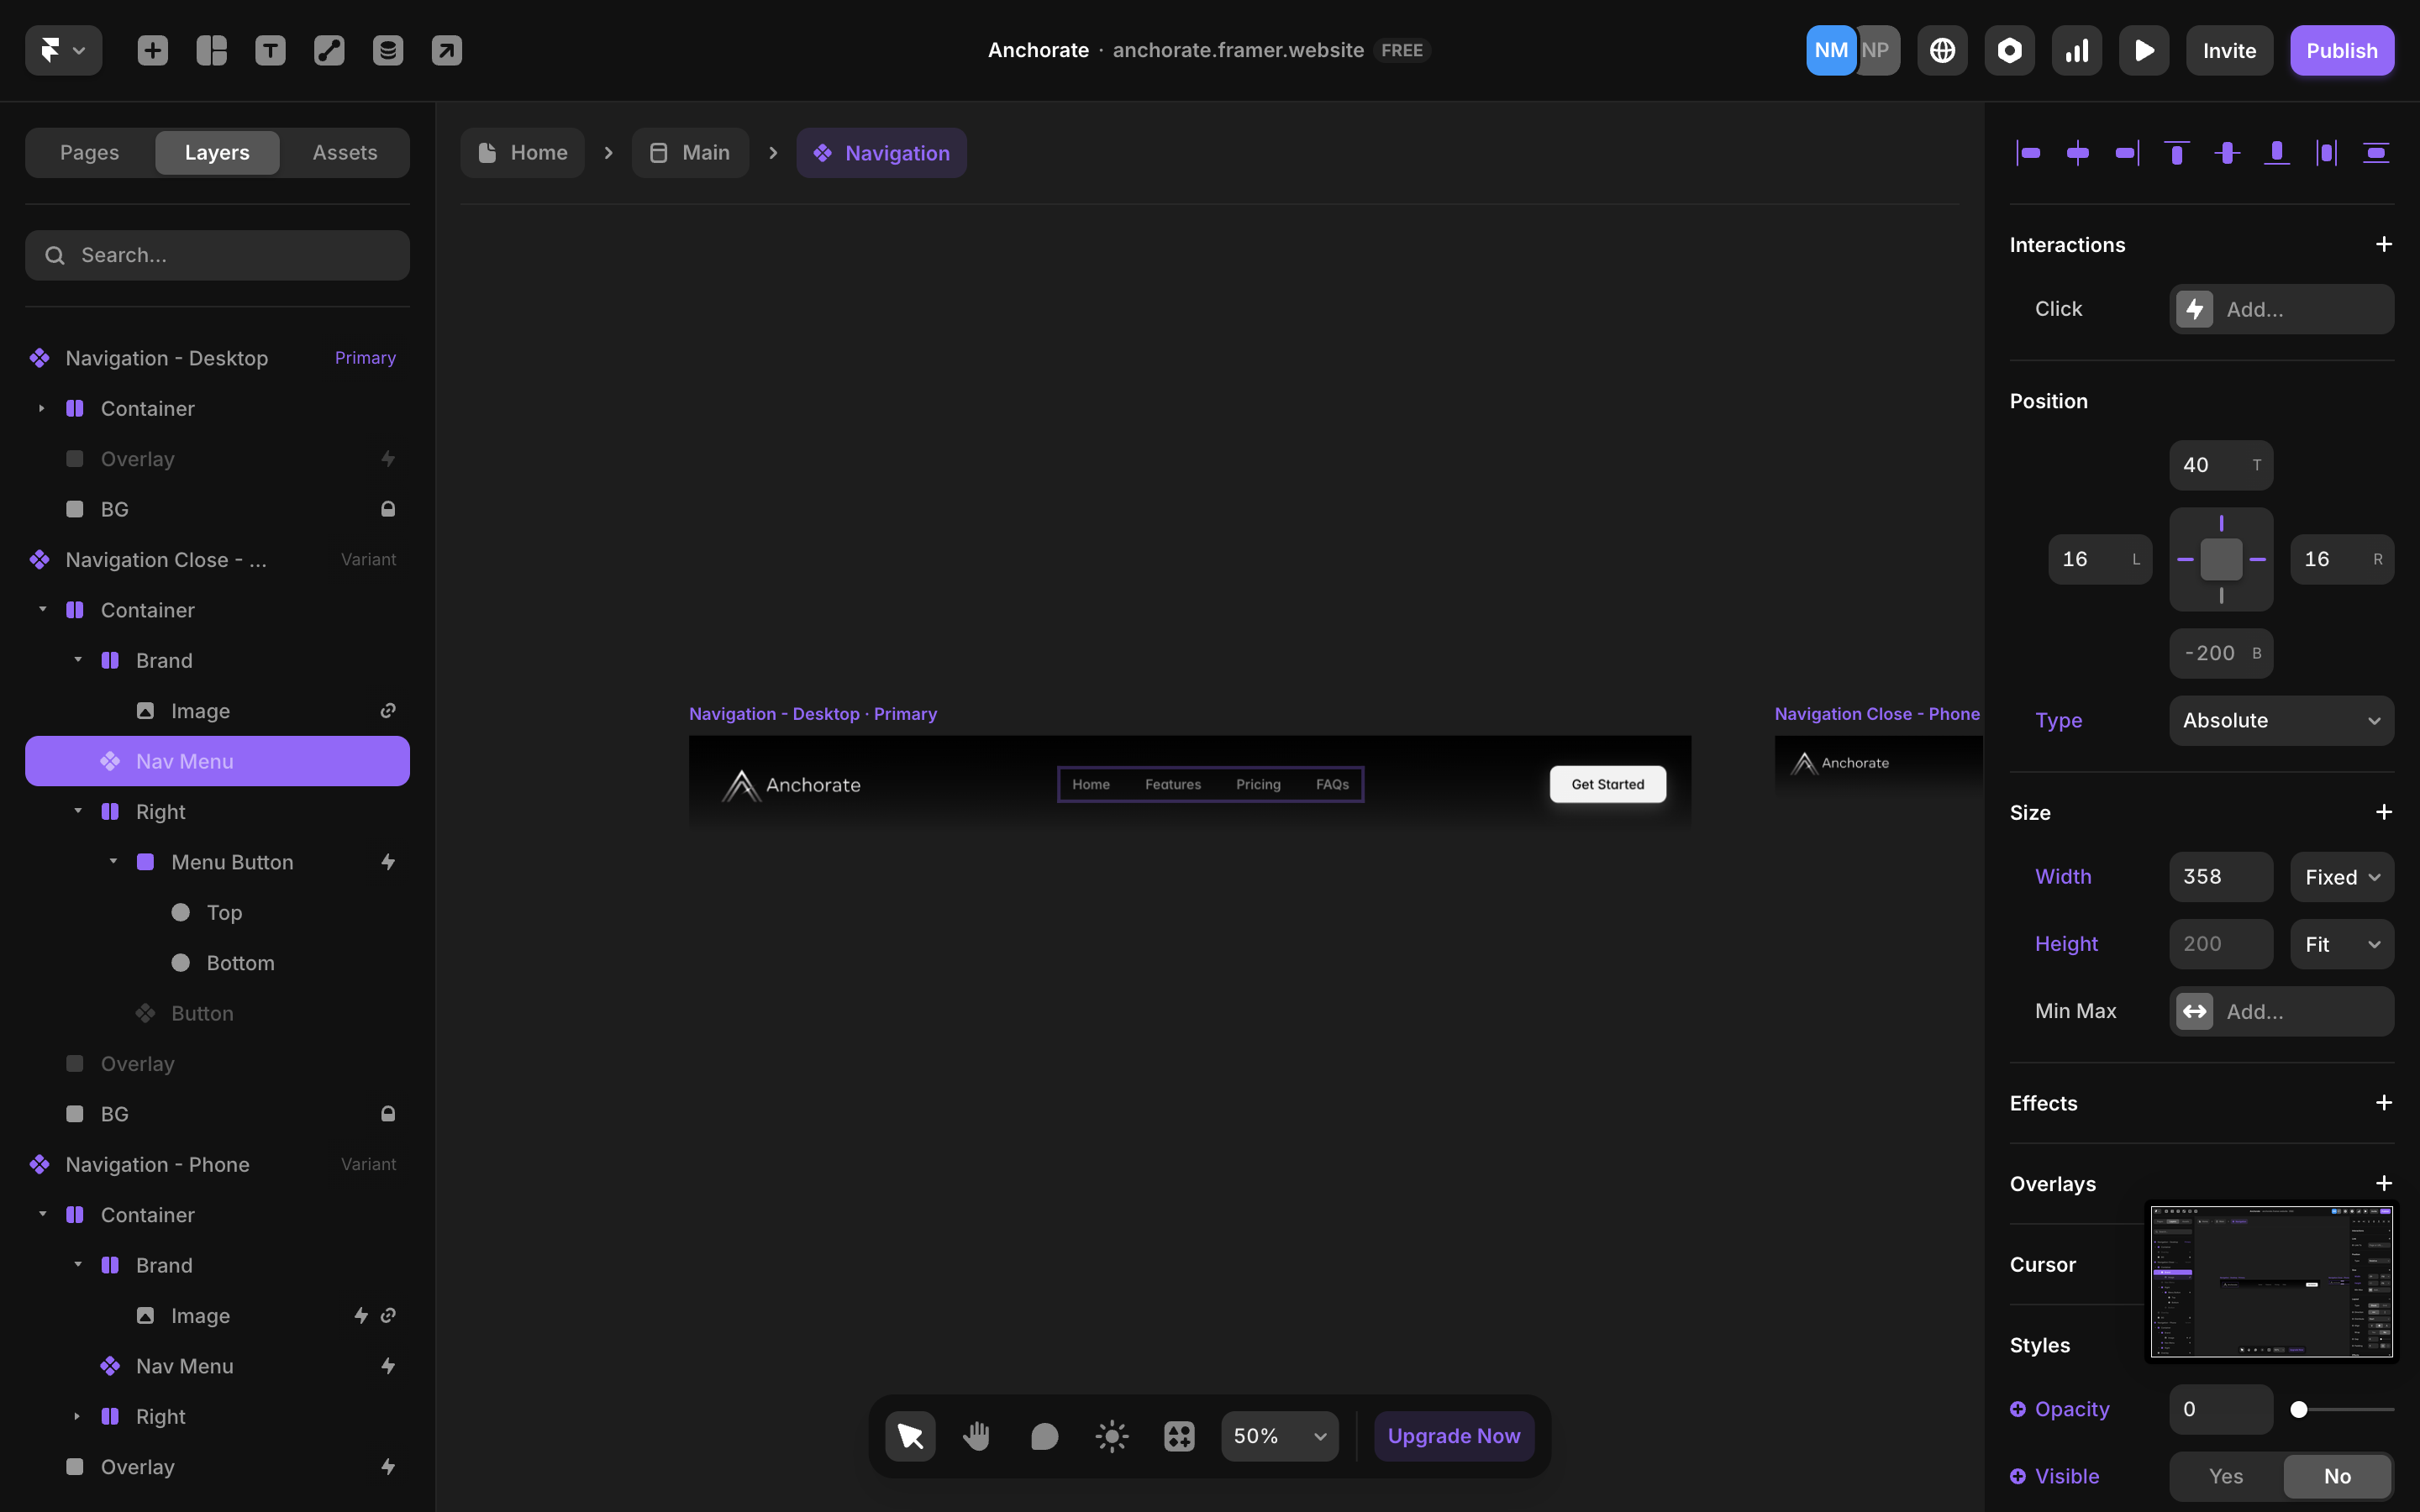The width and height of the screenshot is (2420, 1512).
Task: Click the Upgrade Now button
Action: coord(1454,1436)
